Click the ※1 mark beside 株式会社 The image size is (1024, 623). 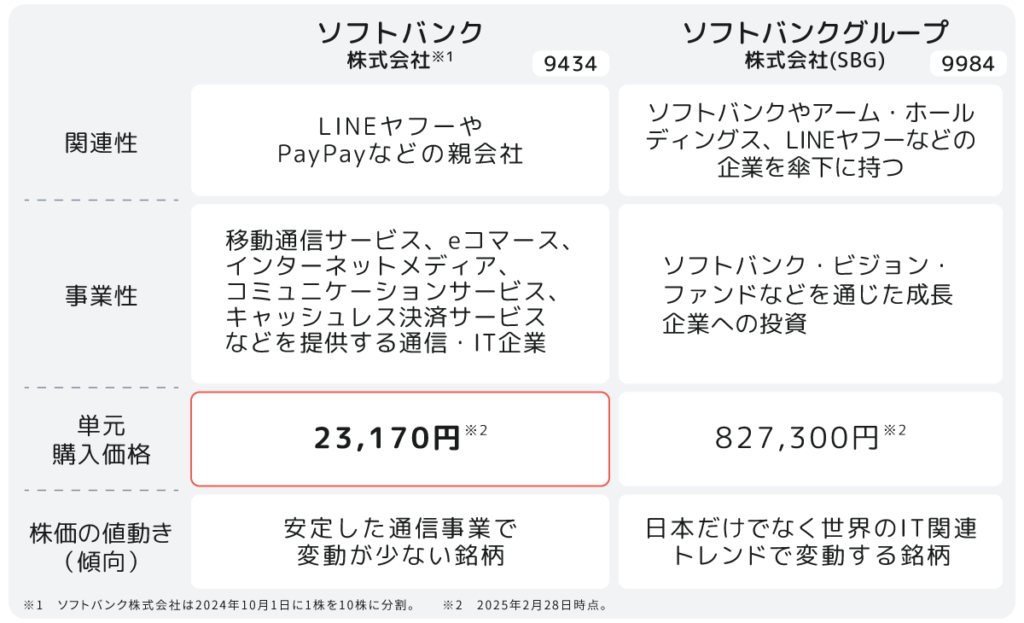point(442,57)
